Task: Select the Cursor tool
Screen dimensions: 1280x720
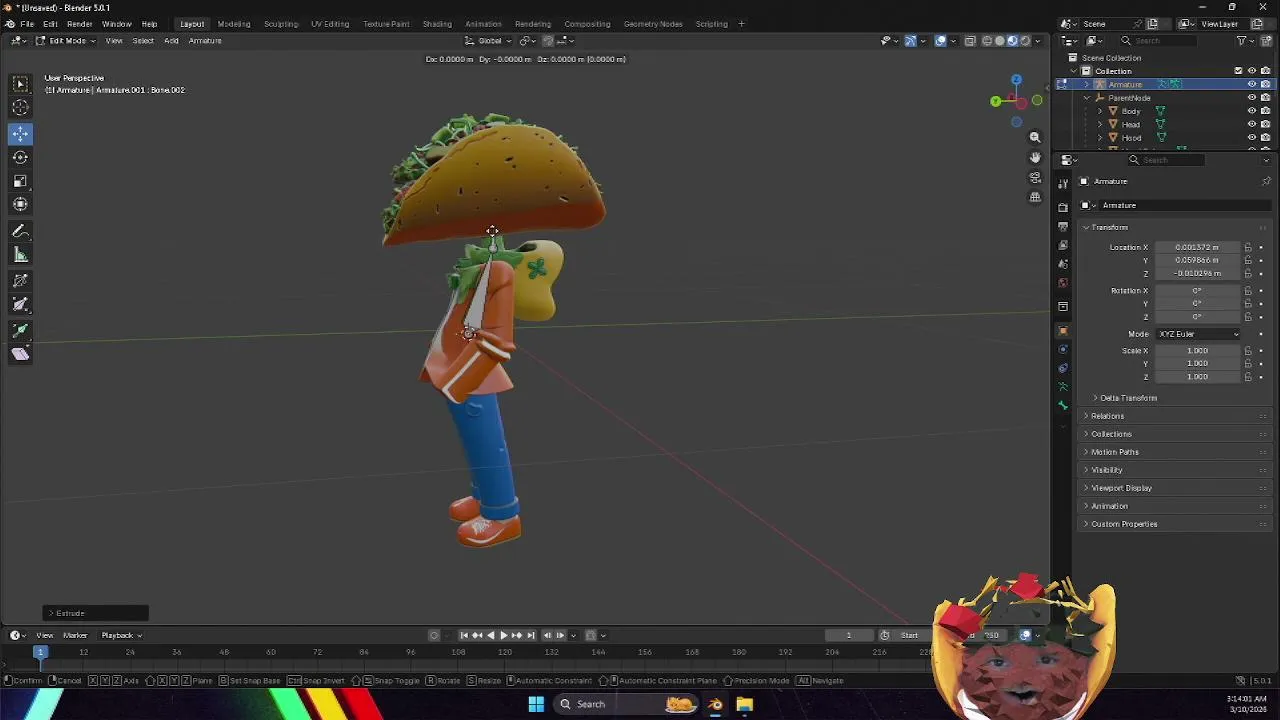Action: tap(20, 108)
